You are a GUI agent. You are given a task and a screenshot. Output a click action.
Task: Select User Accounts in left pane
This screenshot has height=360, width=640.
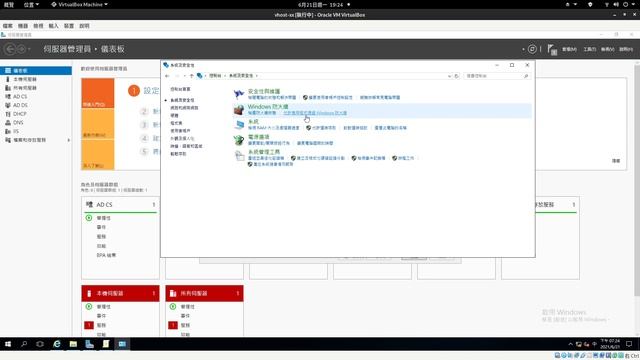(x=180, y=131)
